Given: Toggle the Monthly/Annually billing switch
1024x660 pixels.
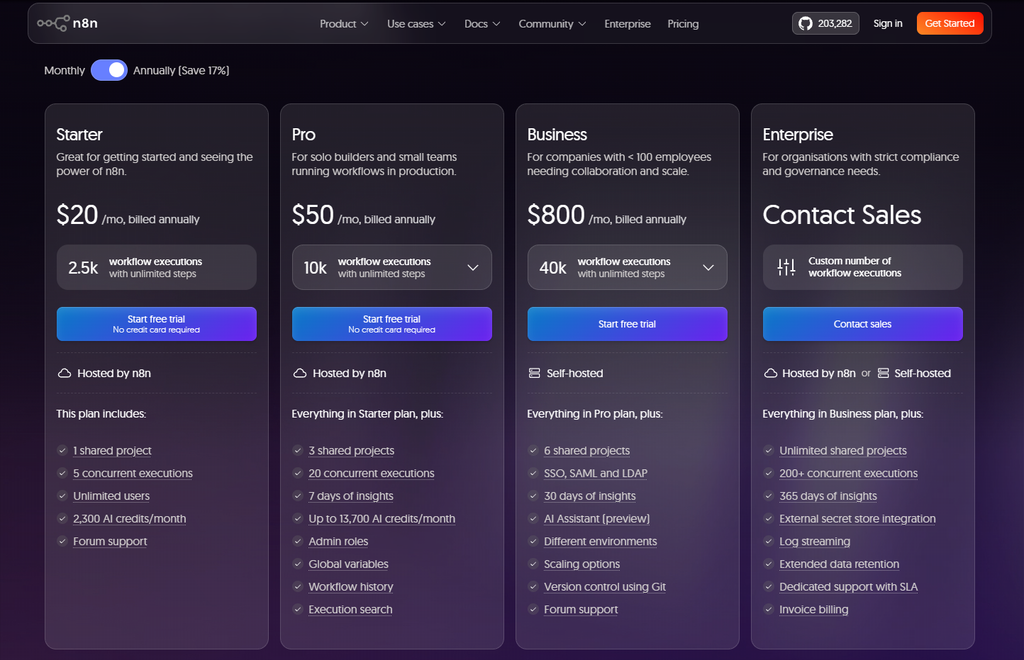Looking at the screenshot, I should tap(109, 71).
